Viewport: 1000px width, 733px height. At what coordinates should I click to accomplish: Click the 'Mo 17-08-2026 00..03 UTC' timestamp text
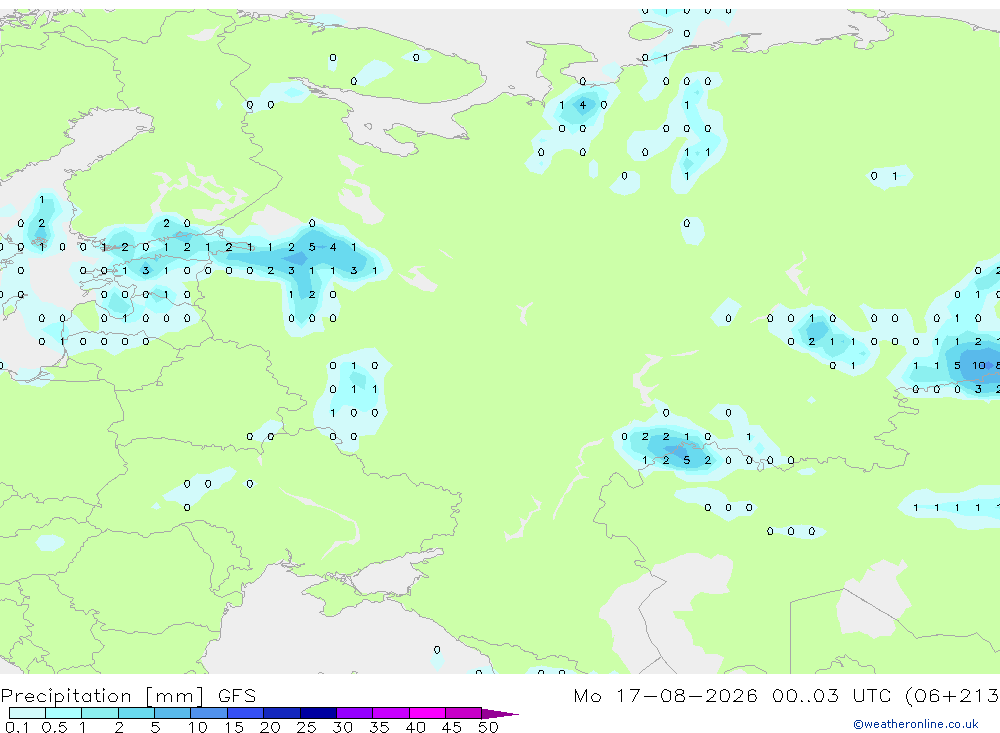[x=735, y=695]
